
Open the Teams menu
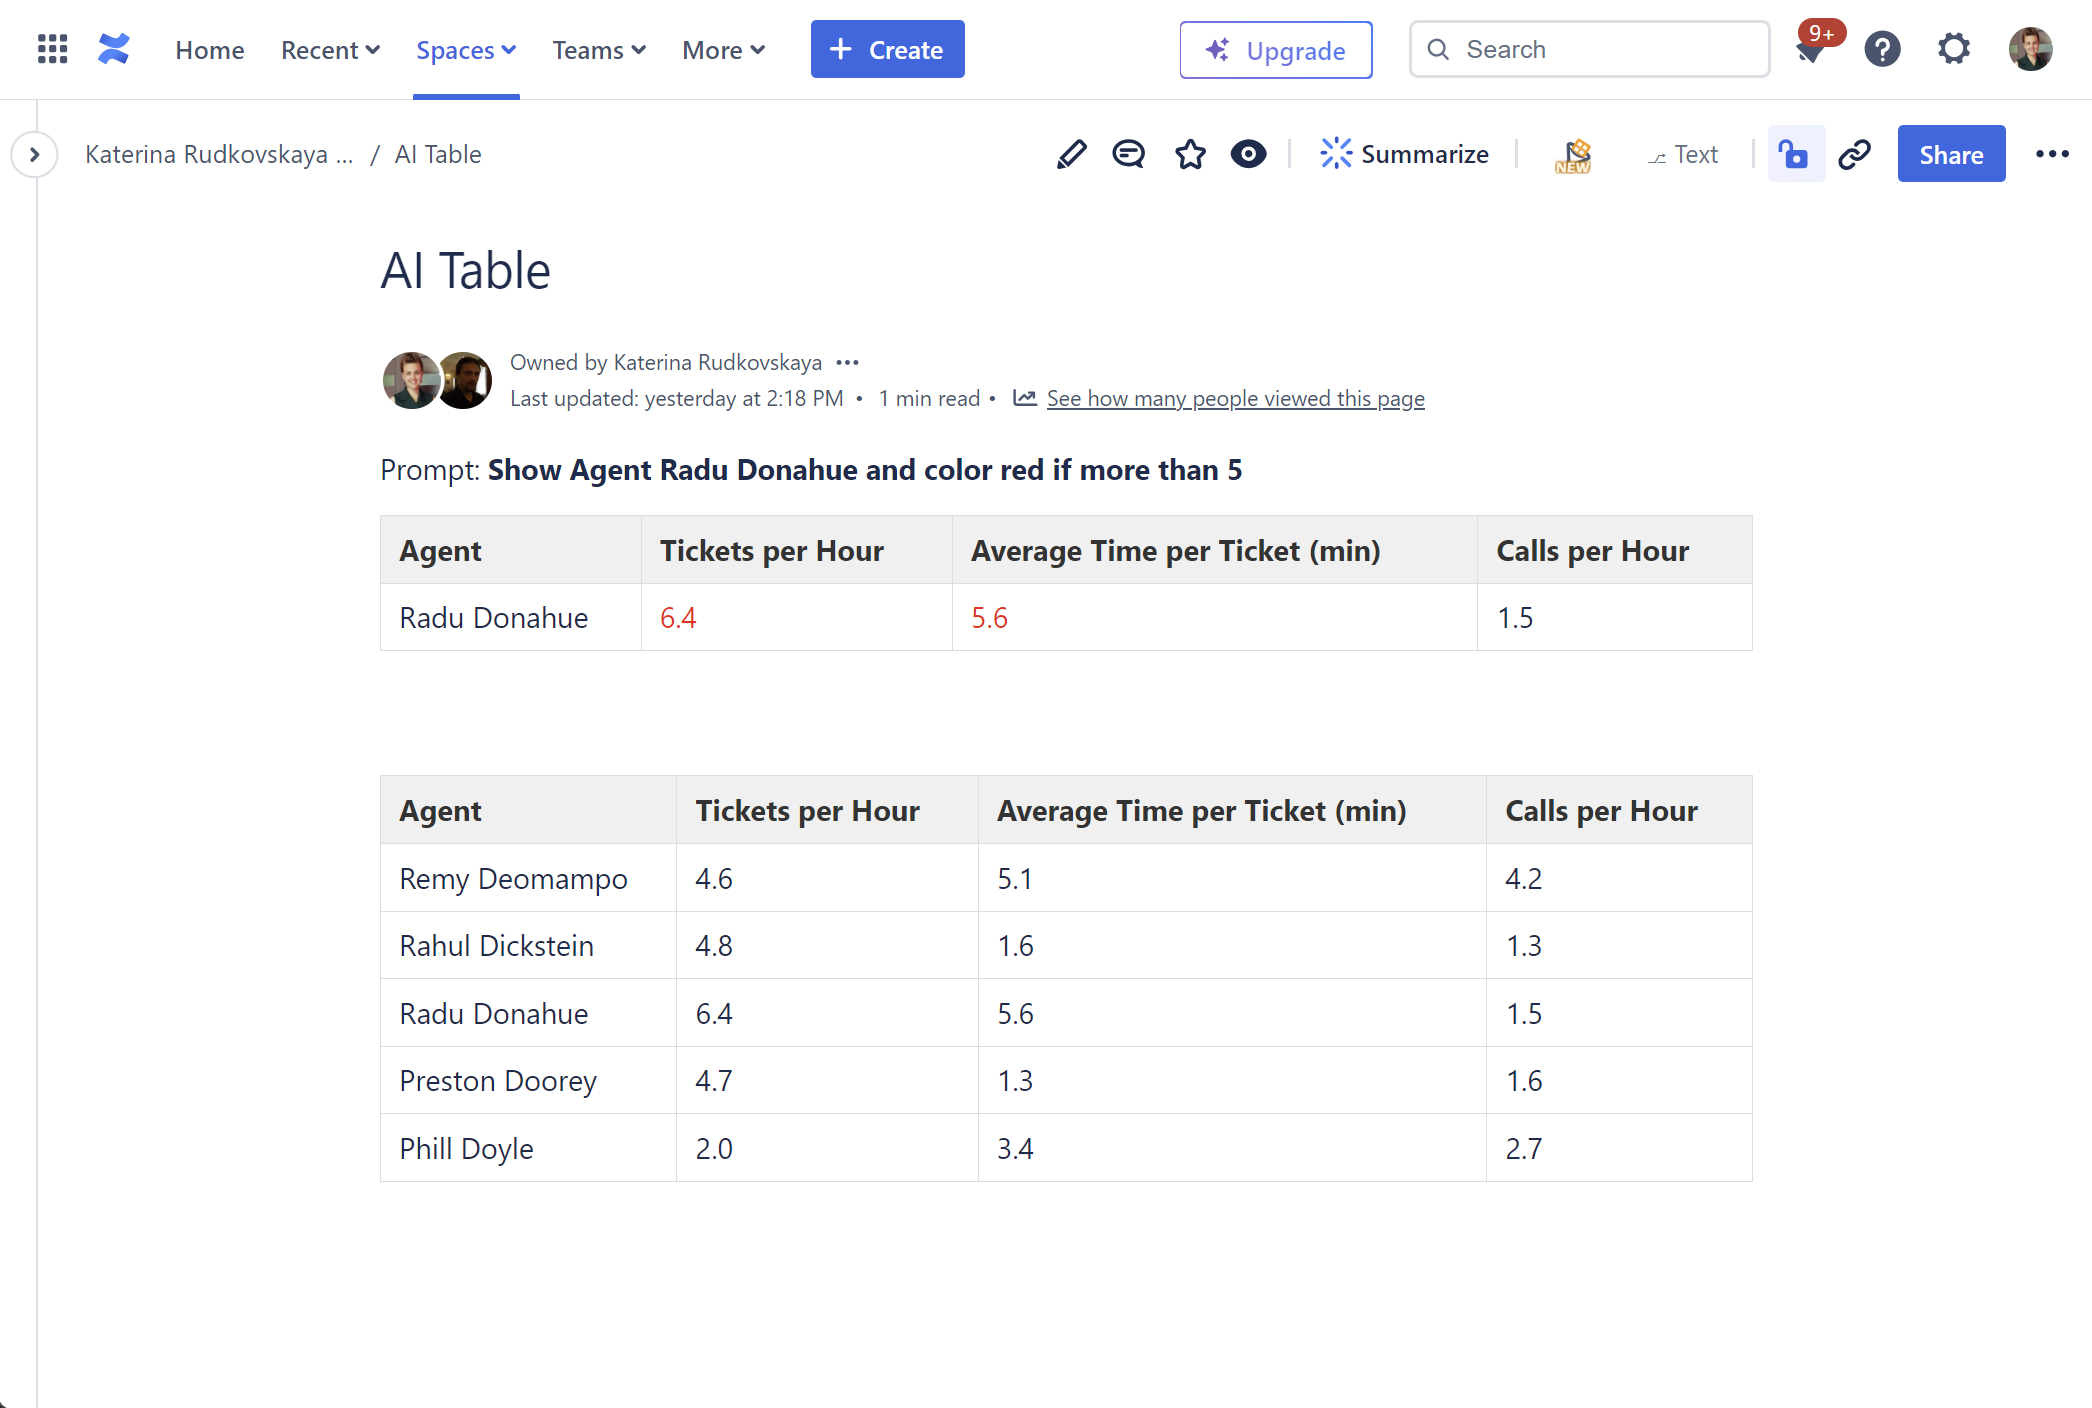coord(599,50)
